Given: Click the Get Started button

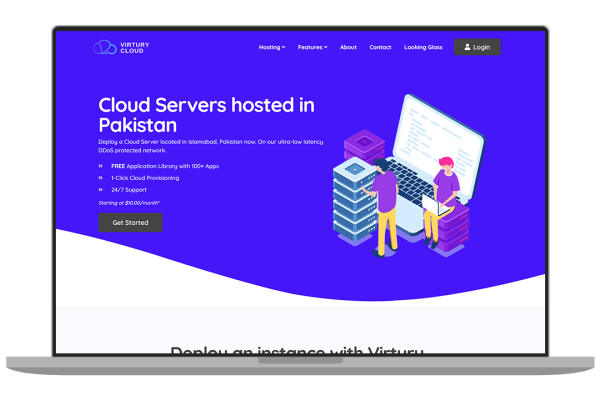Looking at the screenshot, I should coord(130,222).
